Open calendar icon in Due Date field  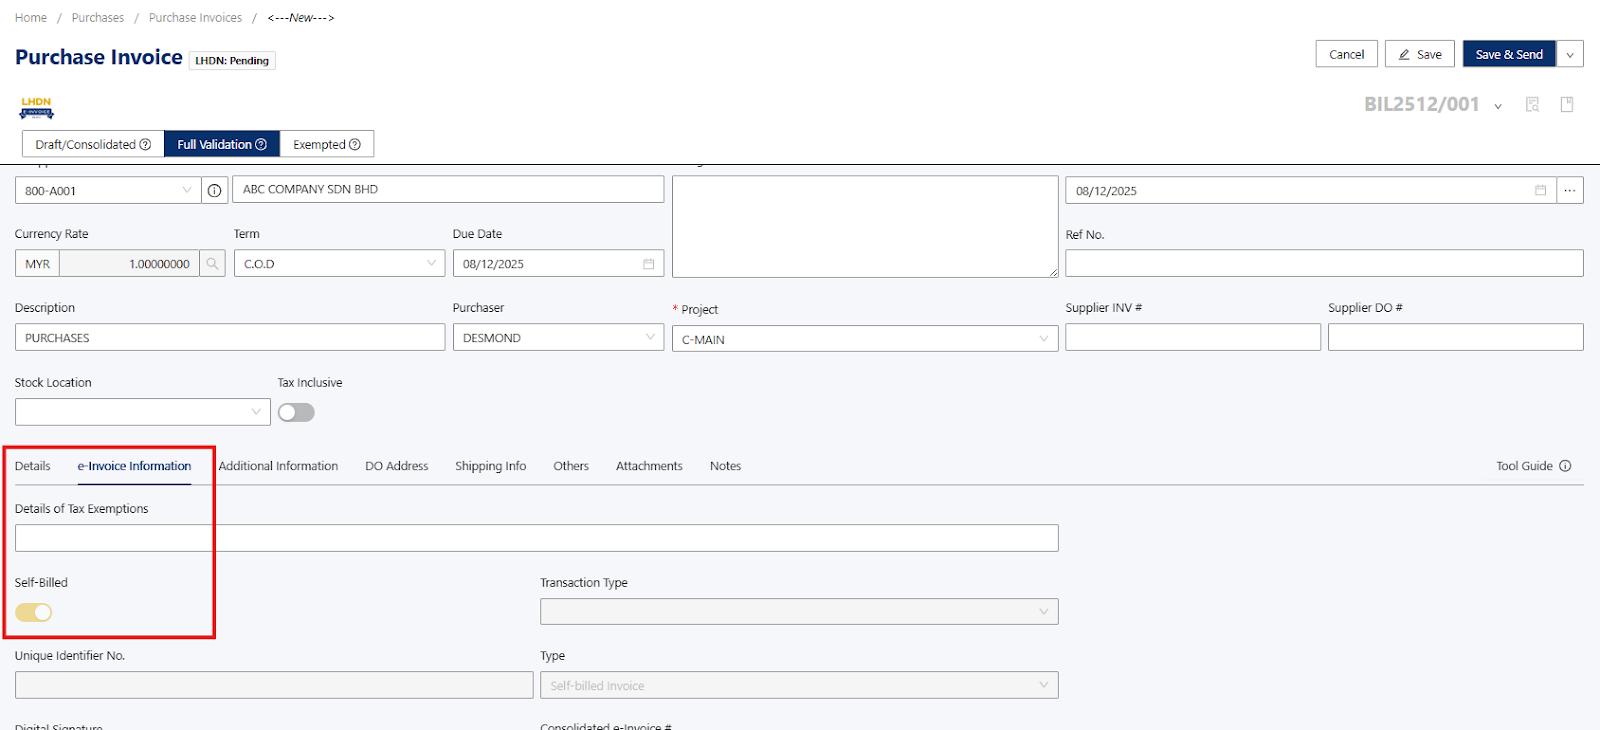(x=648, y=264)
